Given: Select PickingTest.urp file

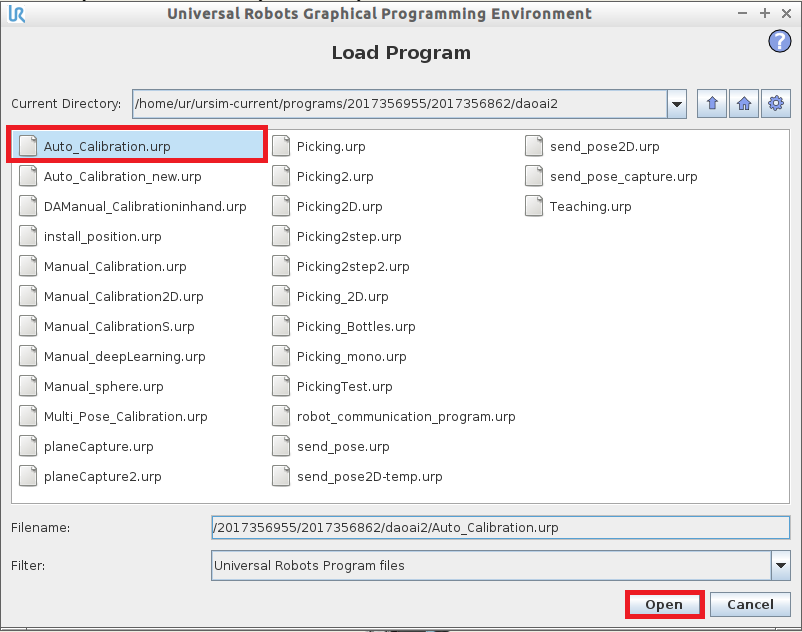Looking at the screenshot, I should [332, 387].
